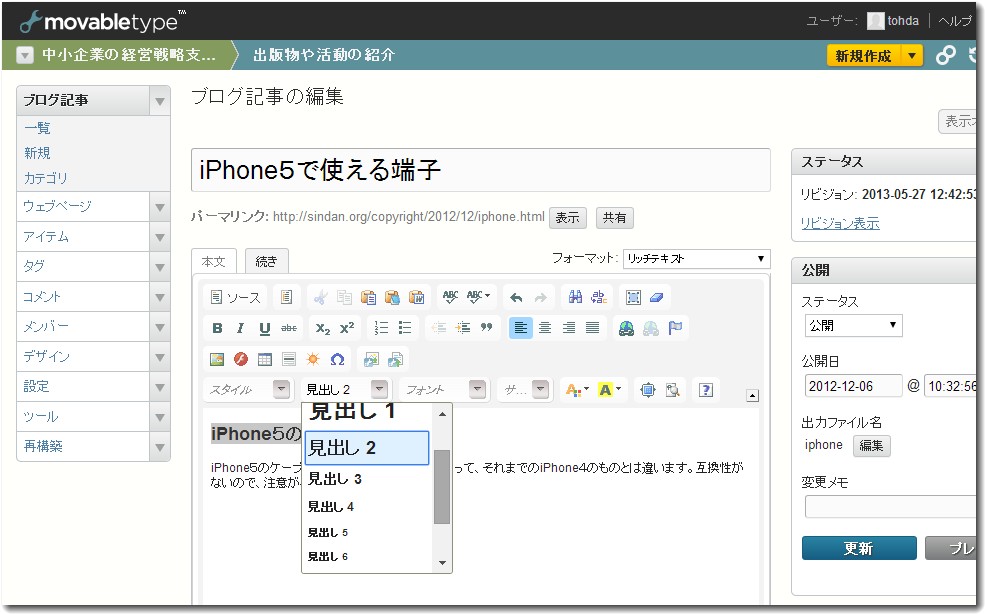The width and height of the screenshot is (985, 614).
Task: Select 見出し 6 from the format list
Action: coord(366,557)
